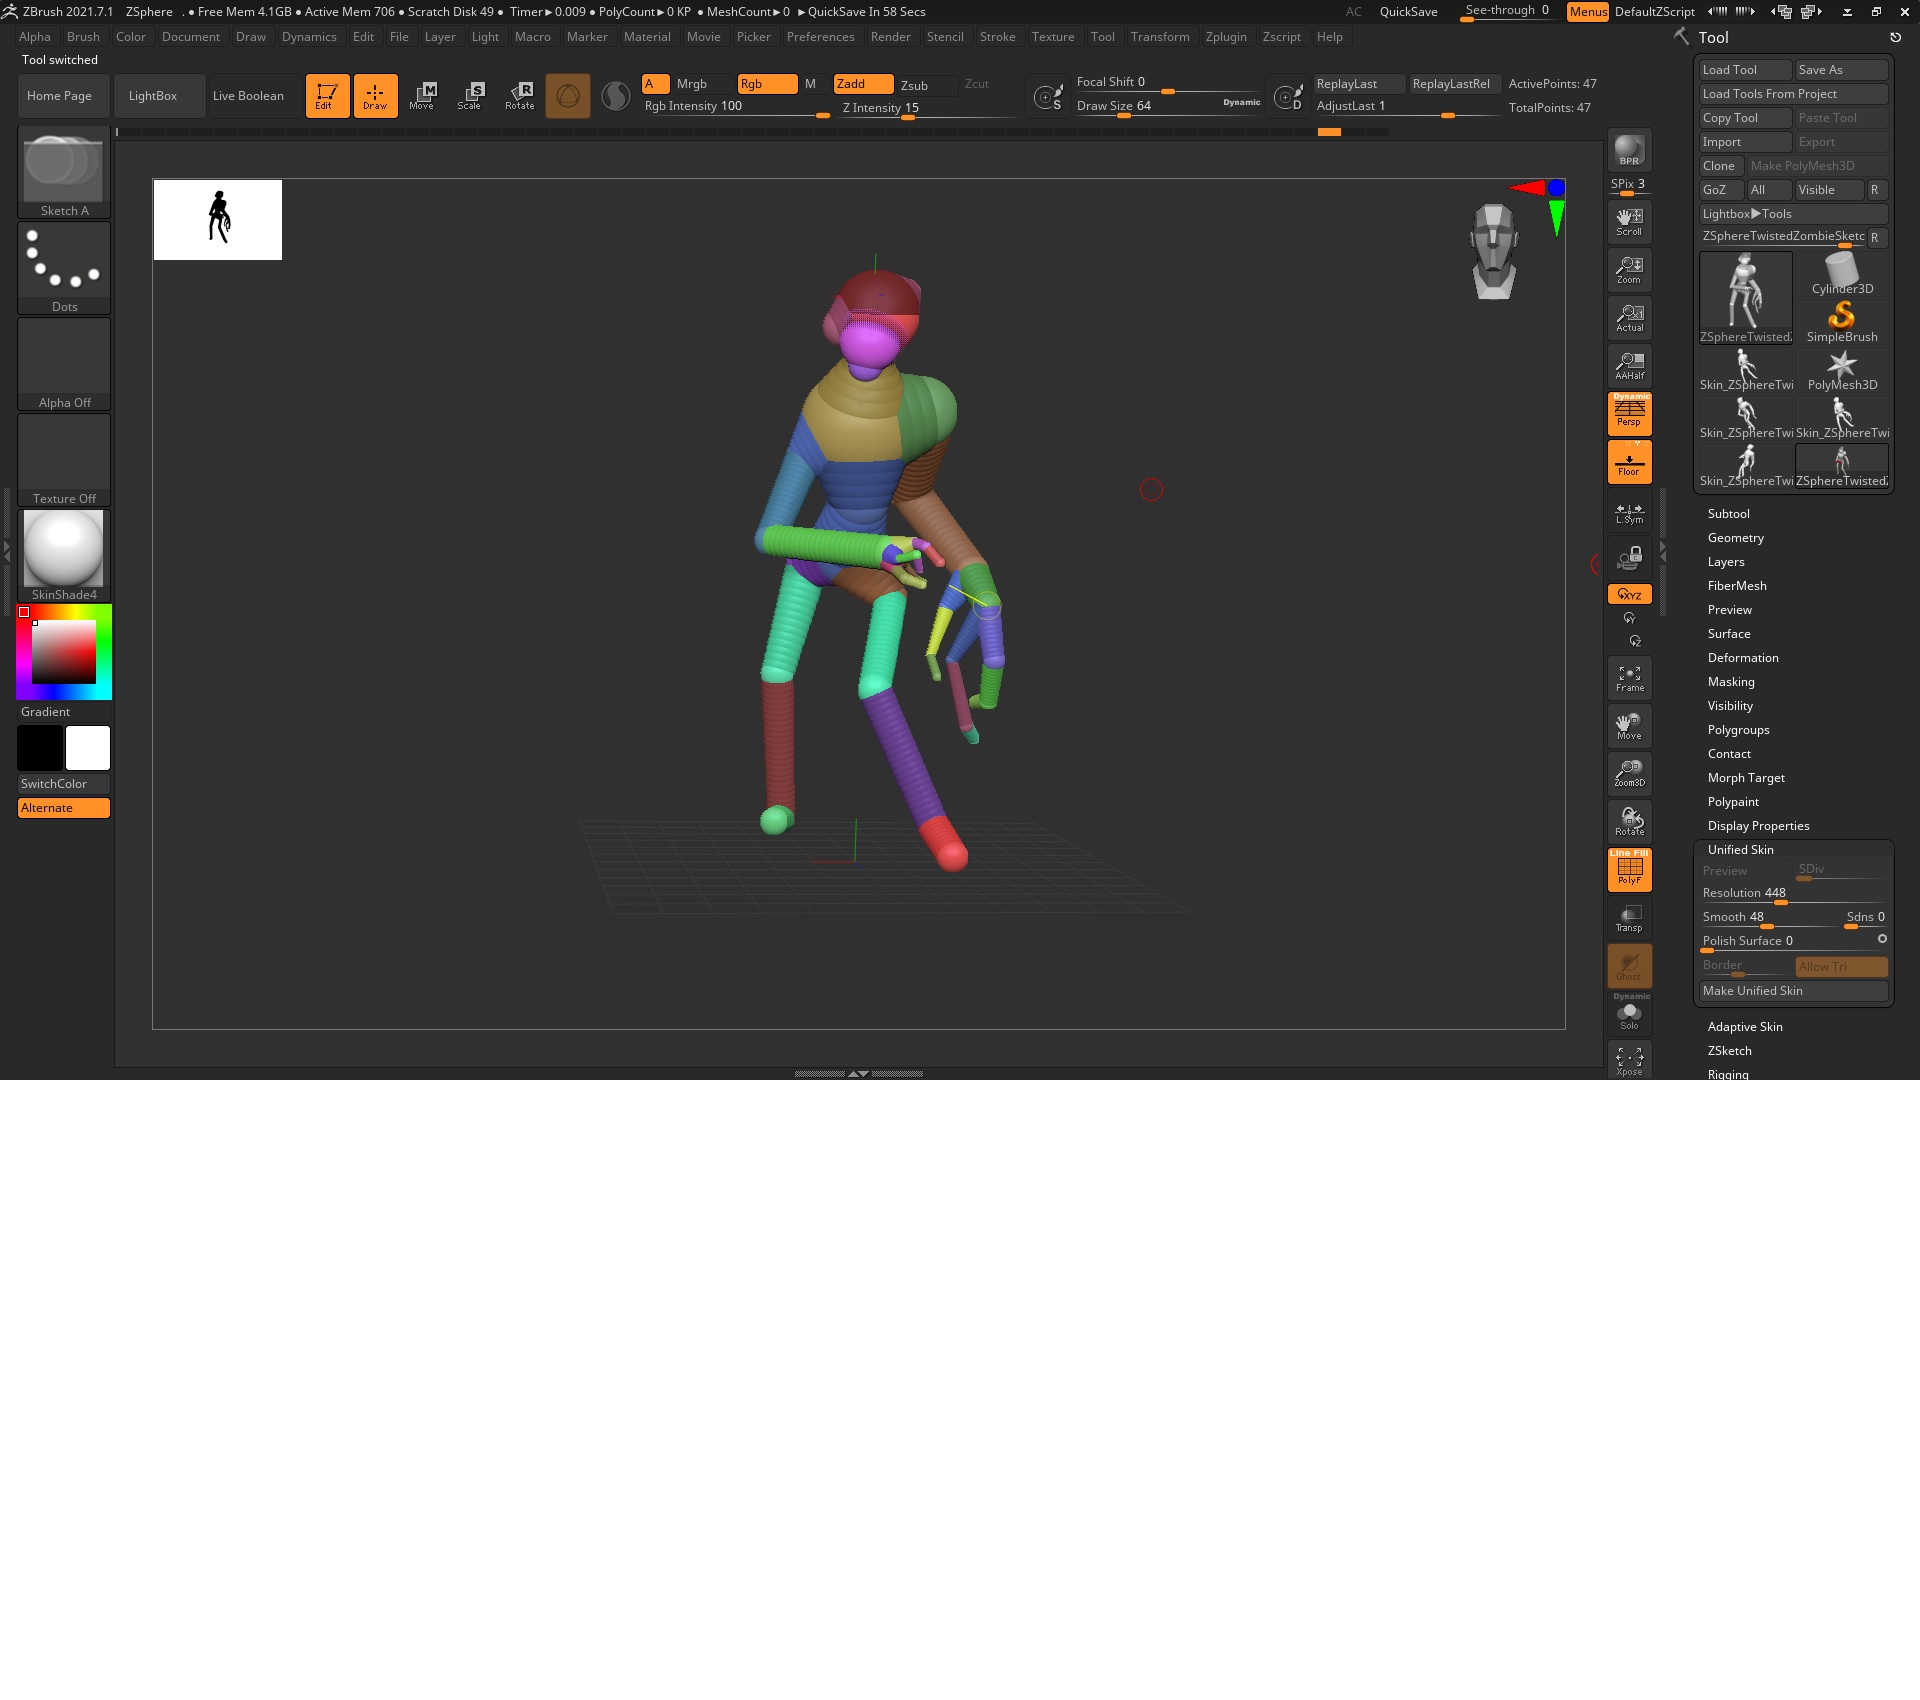Toggle PolyF line fill display
Image resolution: width=1920 pixels, height=1700 pixels.
click(x=1629, y=869)
